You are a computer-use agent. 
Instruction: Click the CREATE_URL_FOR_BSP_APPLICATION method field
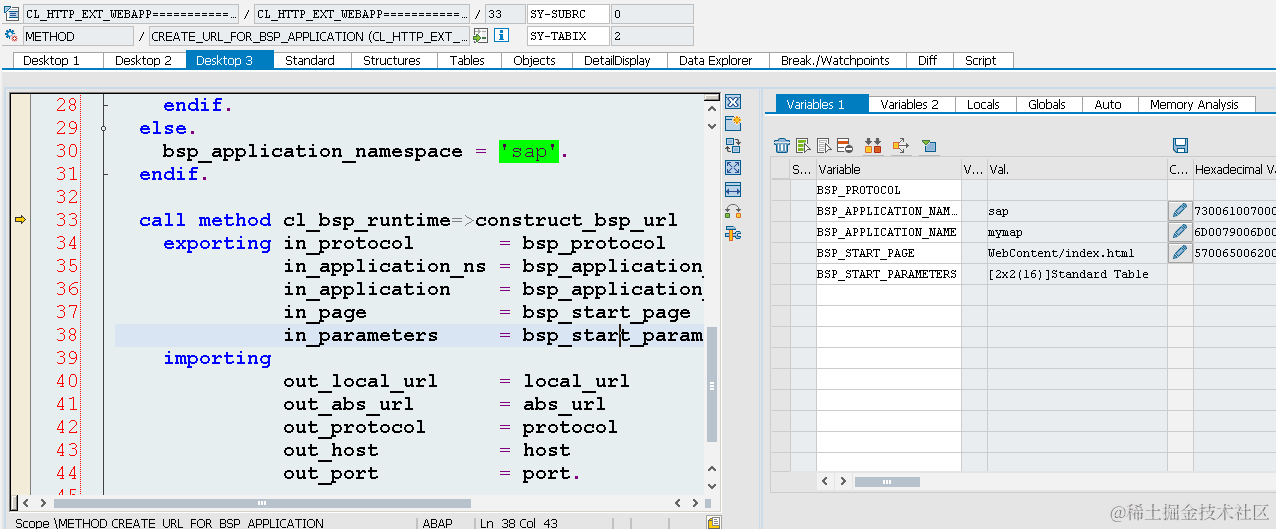[x=308, y=36]
